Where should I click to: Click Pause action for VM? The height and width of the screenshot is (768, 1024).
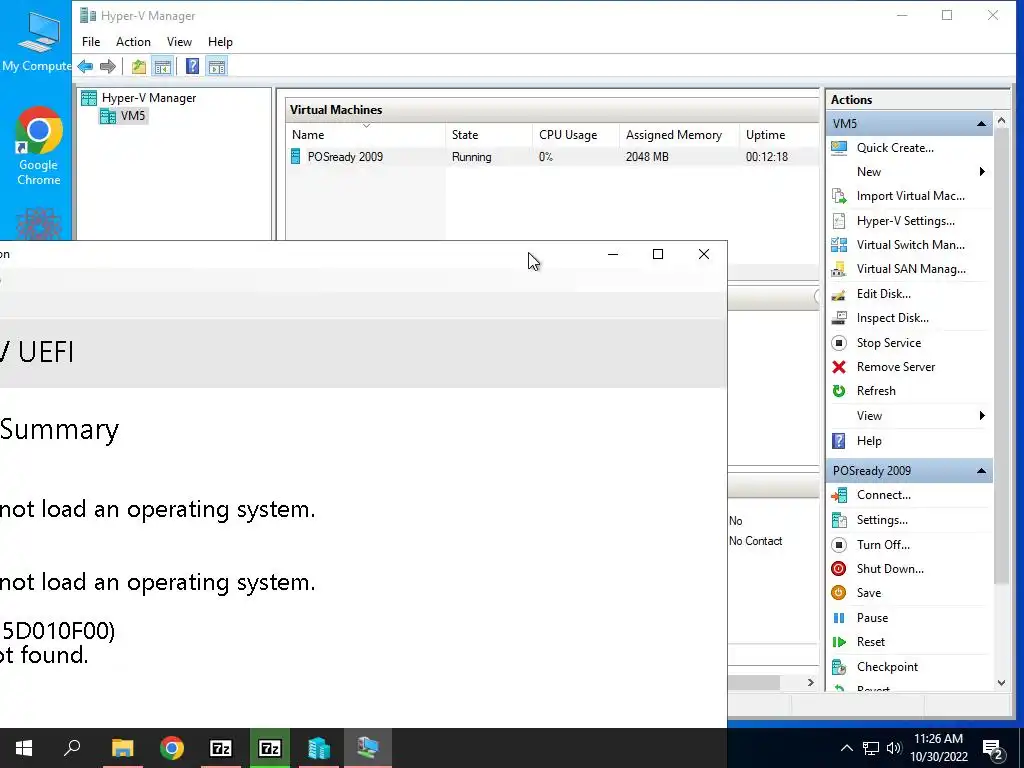tap(872, 618)
